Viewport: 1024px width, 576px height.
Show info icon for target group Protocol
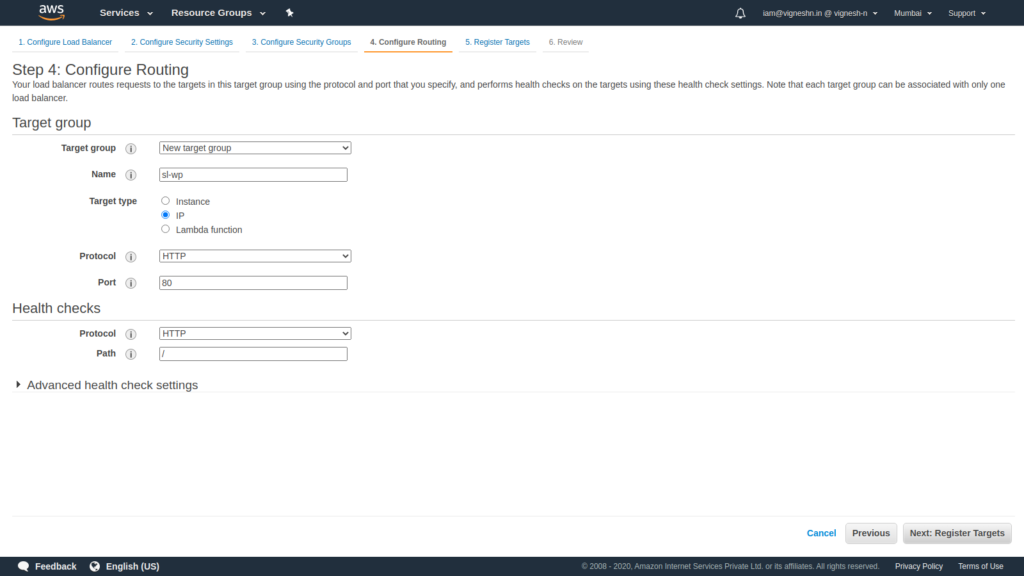tap(131, 257)
